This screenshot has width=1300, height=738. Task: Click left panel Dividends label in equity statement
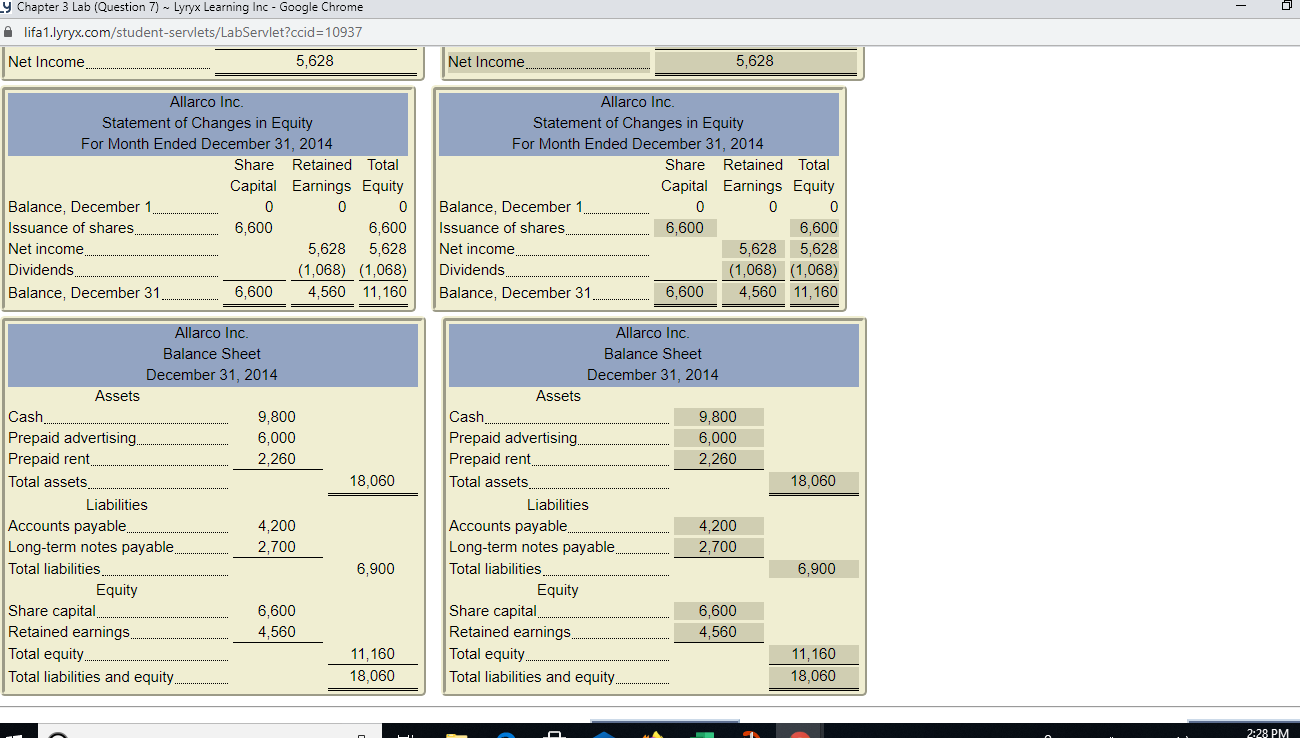[x=41, y=270]
